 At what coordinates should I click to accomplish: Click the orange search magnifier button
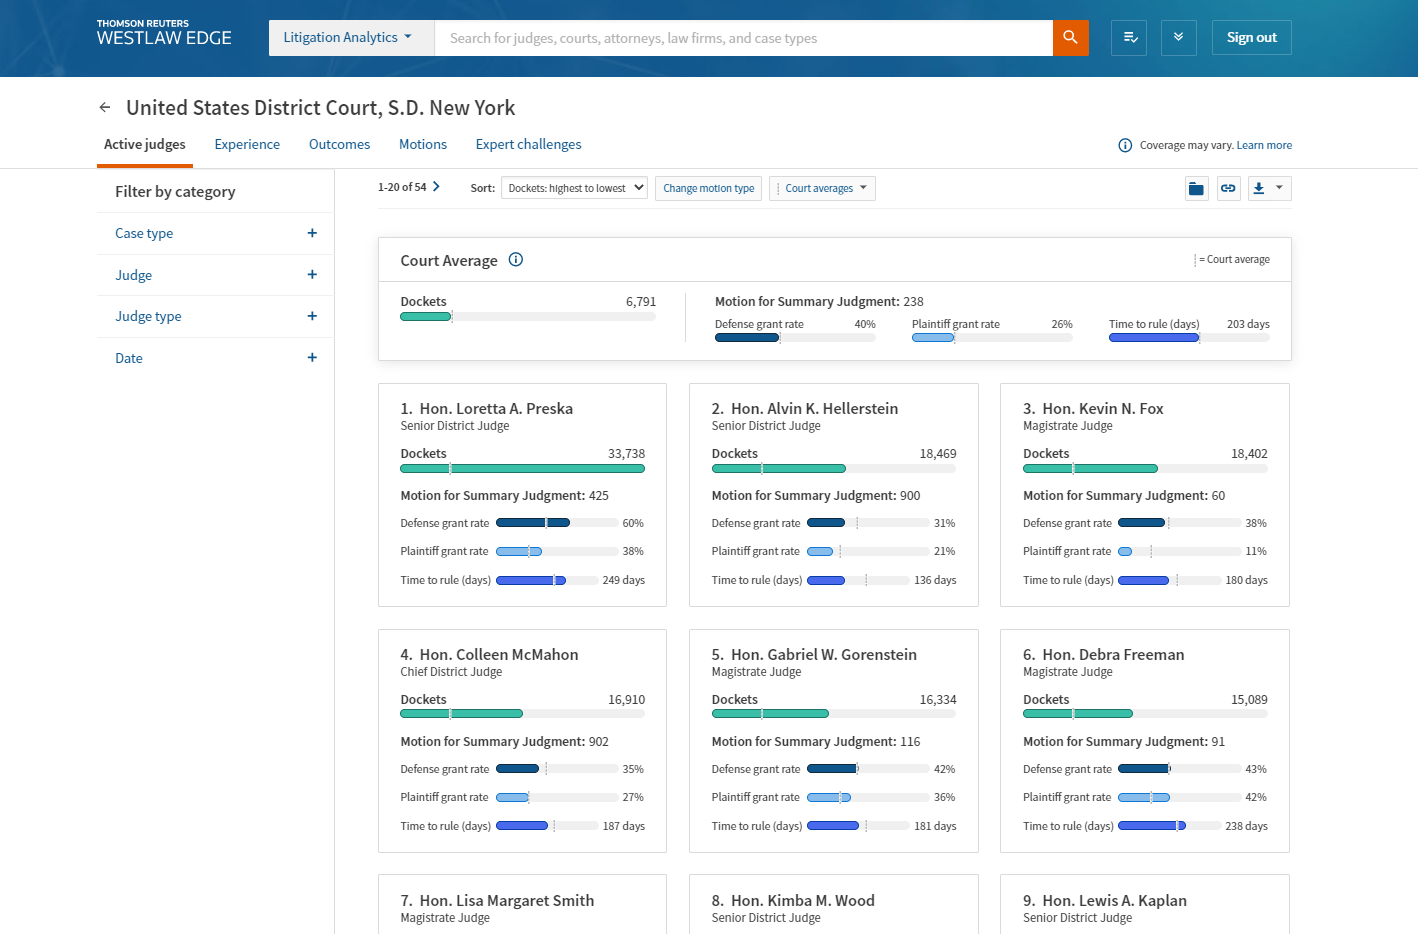(1070, 38)
